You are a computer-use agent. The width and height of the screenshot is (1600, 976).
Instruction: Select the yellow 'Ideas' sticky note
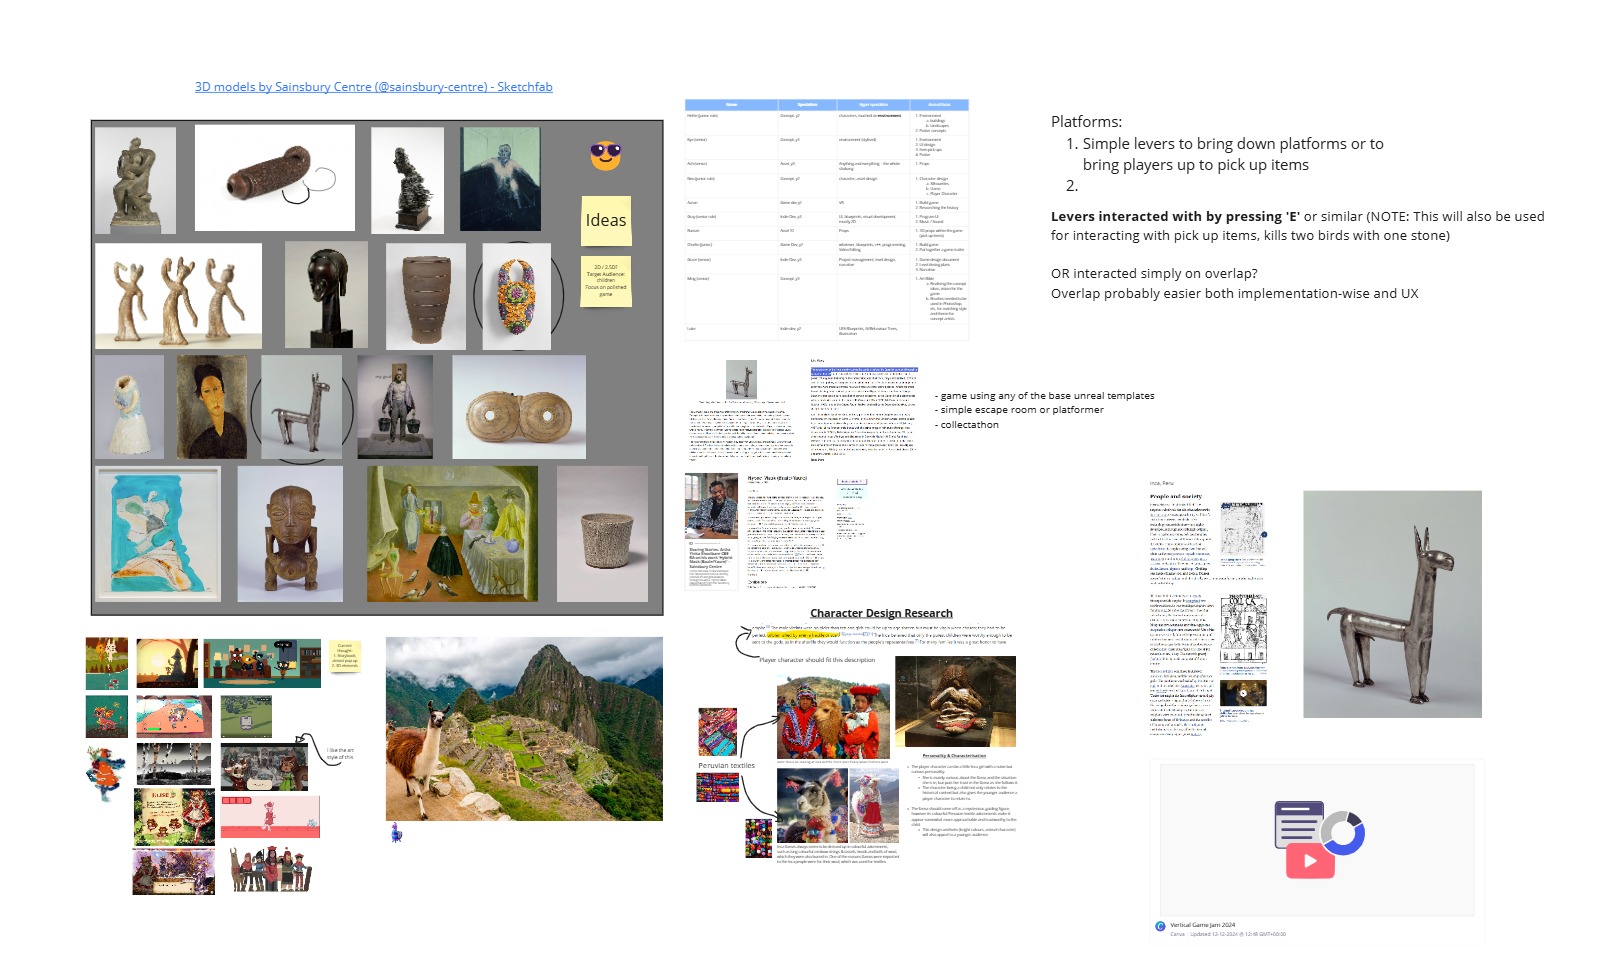point(606,220)
